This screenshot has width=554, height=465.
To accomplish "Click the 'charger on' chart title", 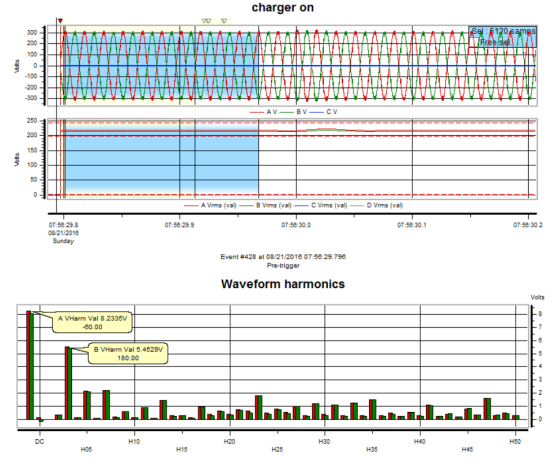I will (x=283, y=7).
